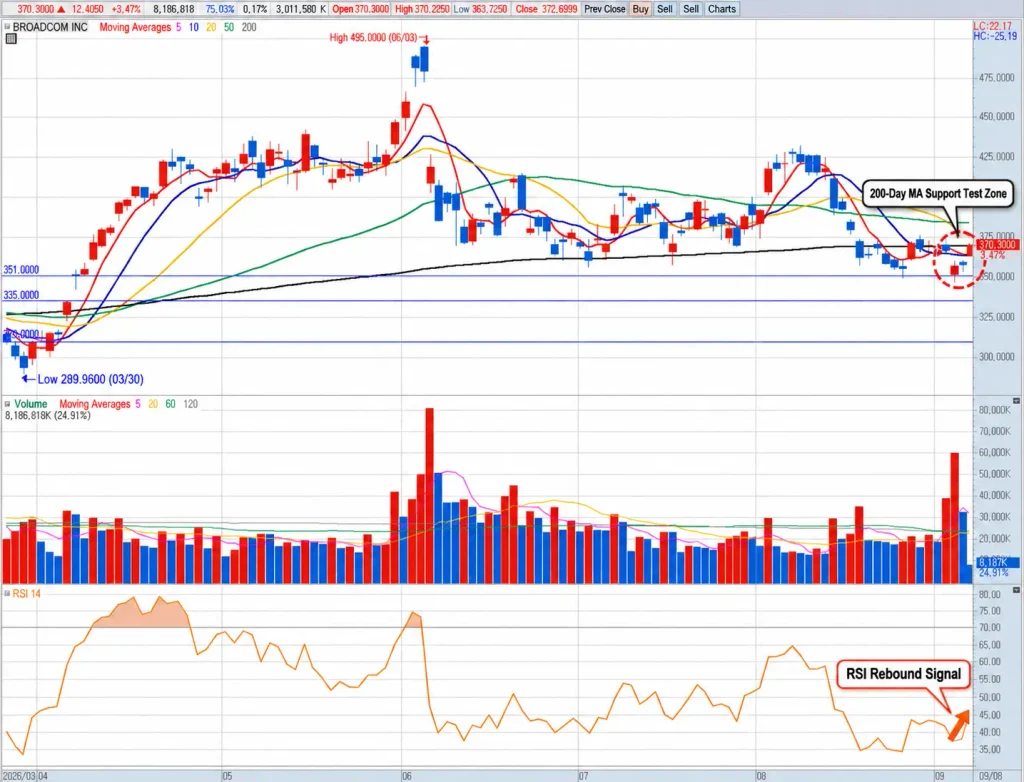This screenshot has height=782, width=1024.
Task: Click the small icon before Volume label
Action: pos(7,404)
